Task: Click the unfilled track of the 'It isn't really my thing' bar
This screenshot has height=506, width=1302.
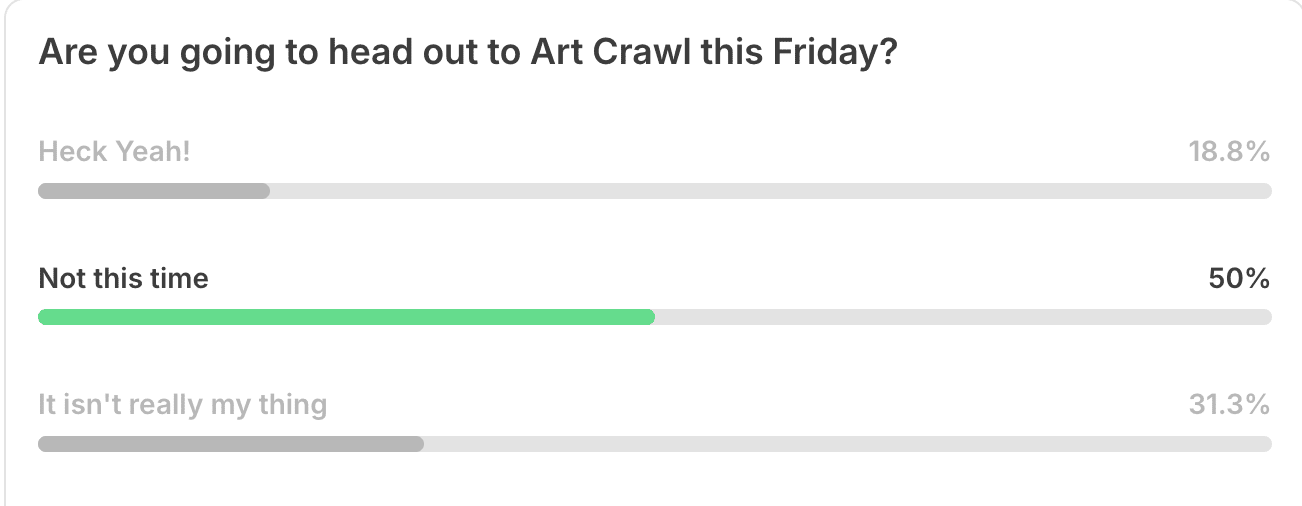Action: click(x=848, y=444)
